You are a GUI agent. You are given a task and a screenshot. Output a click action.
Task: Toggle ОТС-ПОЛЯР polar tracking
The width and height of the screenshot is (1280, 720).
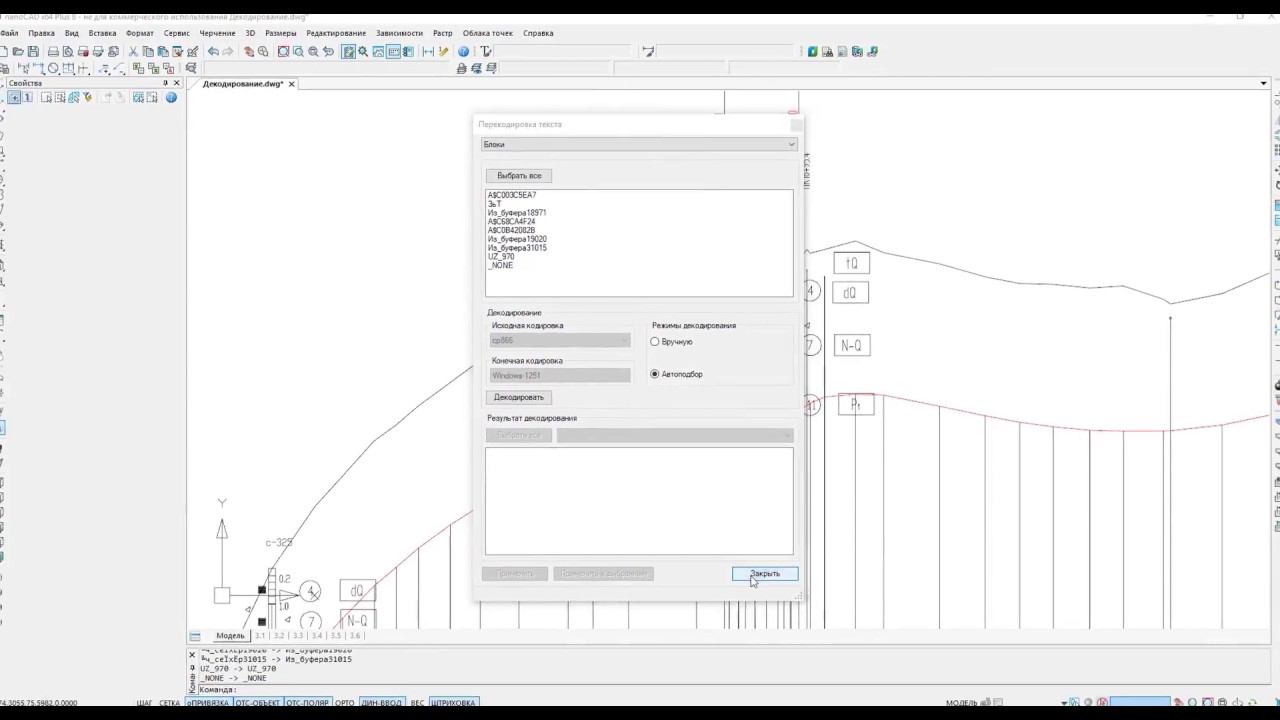tap(308, 703)
